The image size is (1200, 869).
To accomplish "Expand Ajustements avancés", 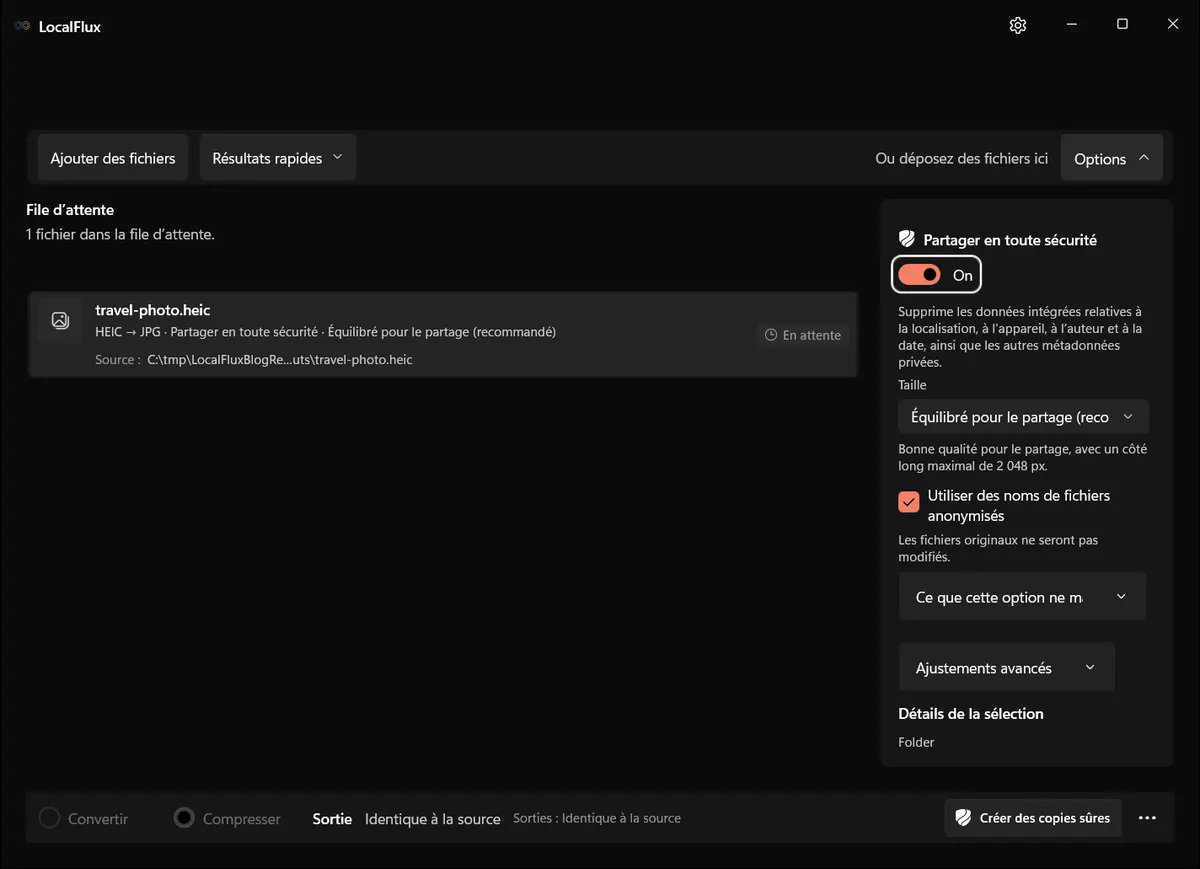I will [x=1006, y=668].
